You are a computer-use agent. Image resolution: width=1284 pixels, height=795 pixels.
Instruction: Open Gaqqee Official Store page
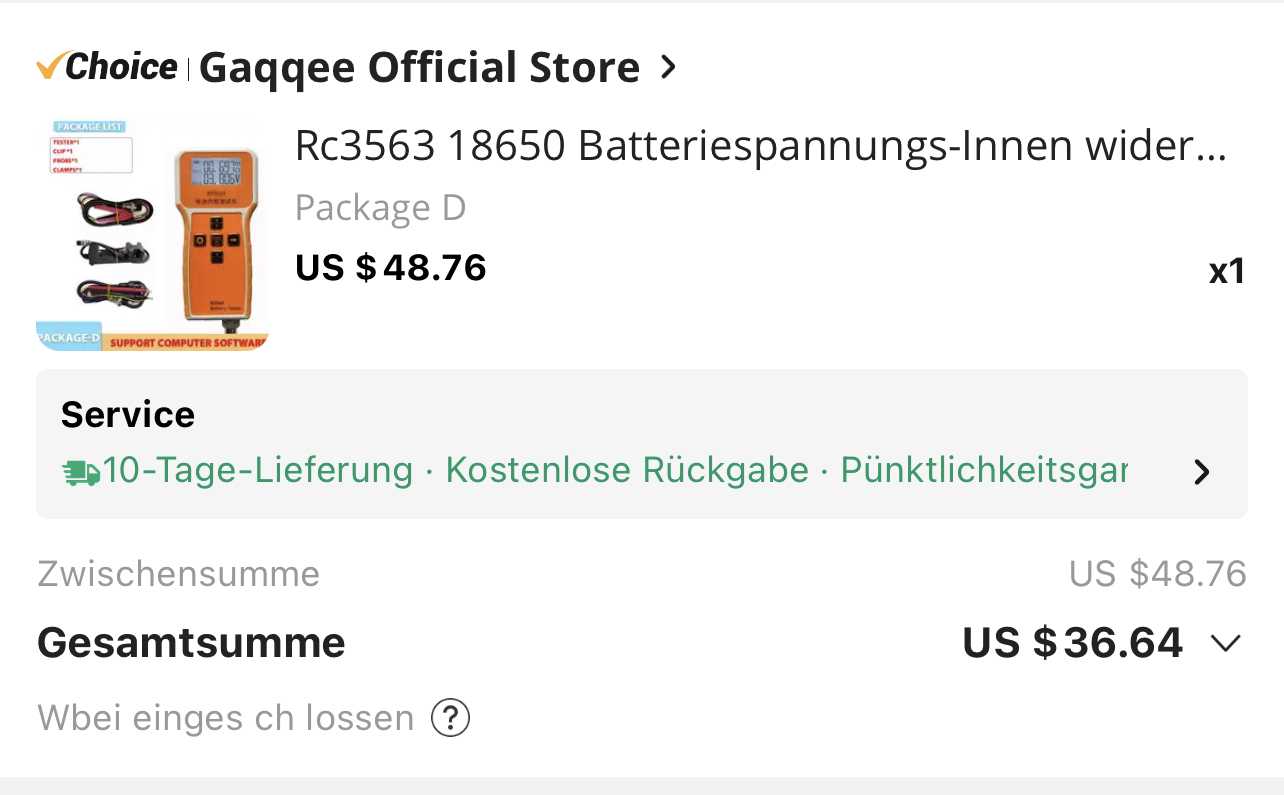pyautogui.click(x=419, y=68)
